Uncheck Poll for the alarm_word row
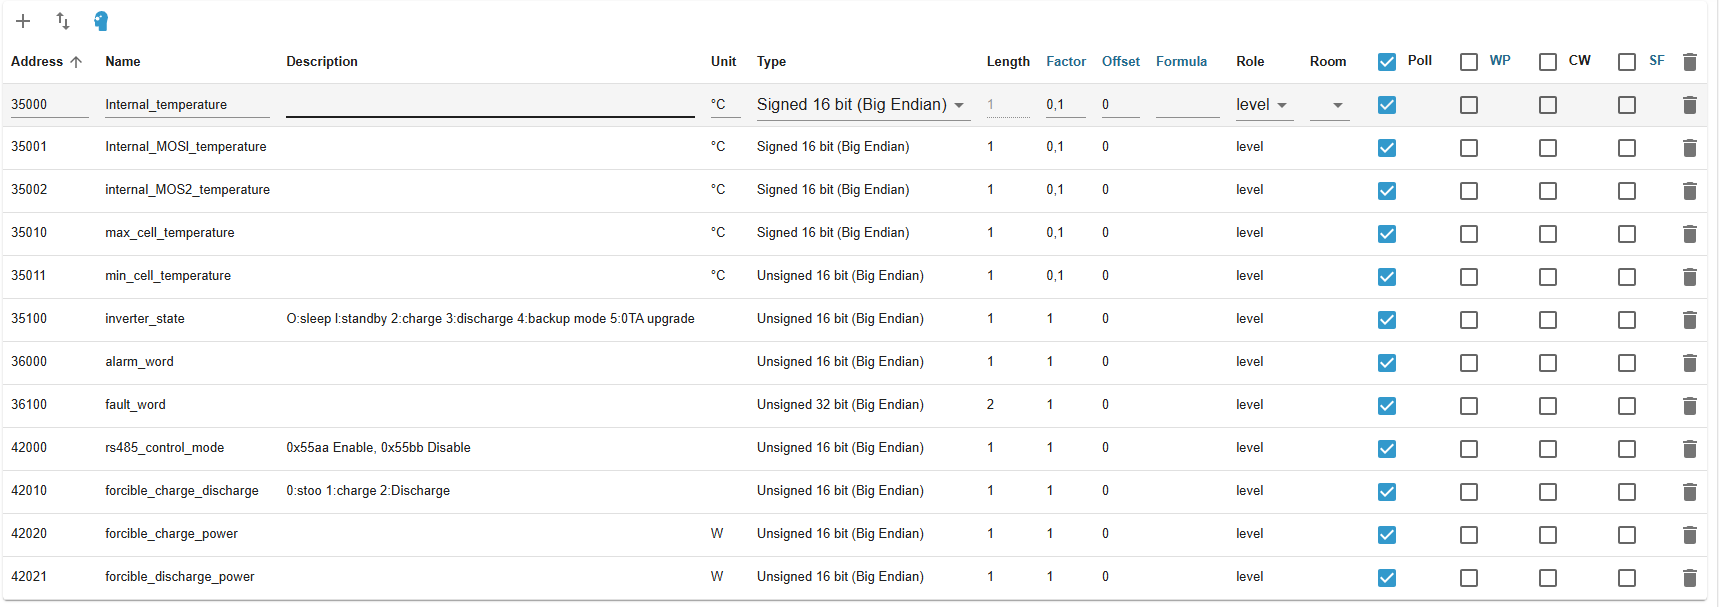The width and height of the screenshot is (1719, 607). [x=1387, y=363]
